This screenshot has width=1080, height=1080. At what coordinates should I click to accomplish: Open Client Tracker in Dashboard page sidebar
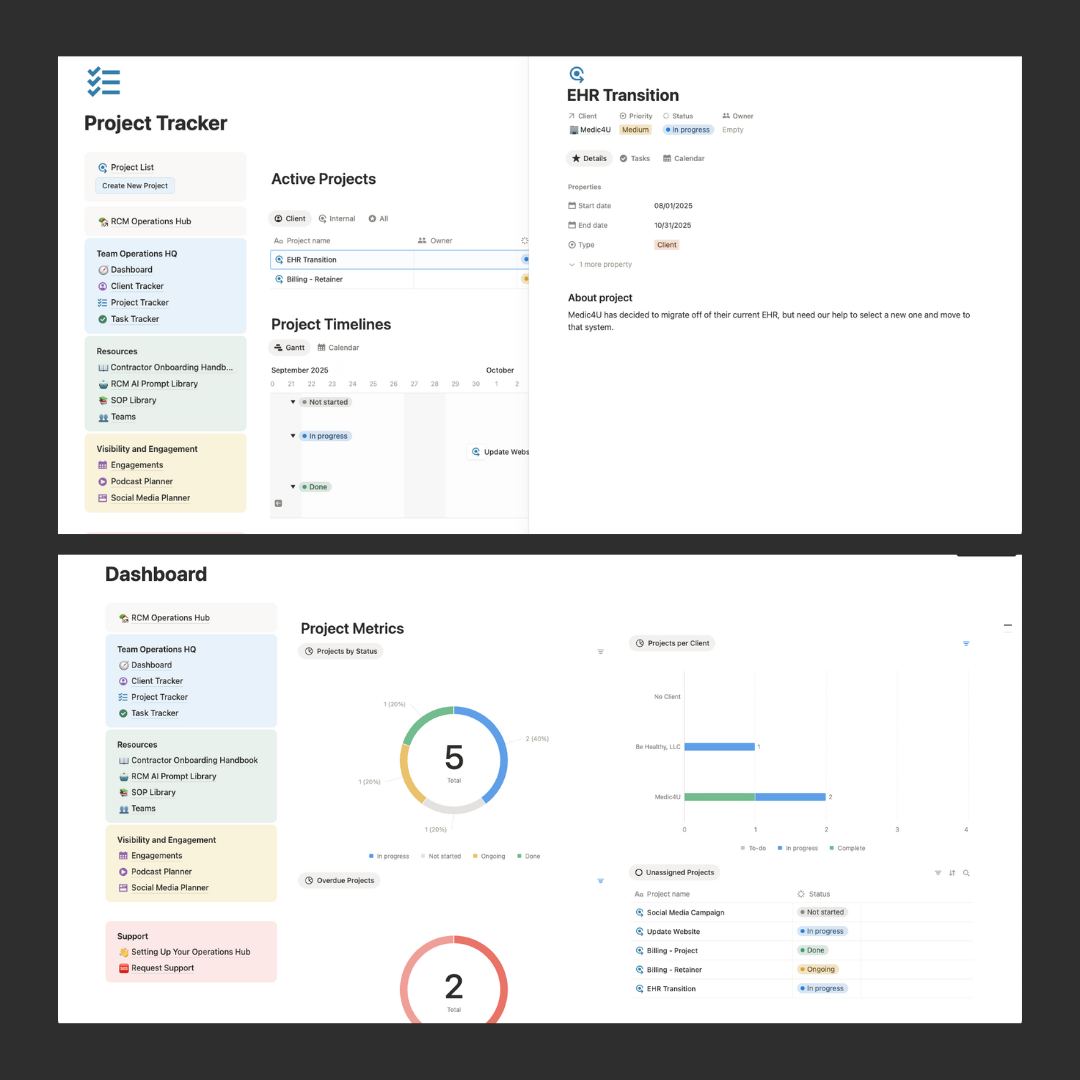point(151,681)
